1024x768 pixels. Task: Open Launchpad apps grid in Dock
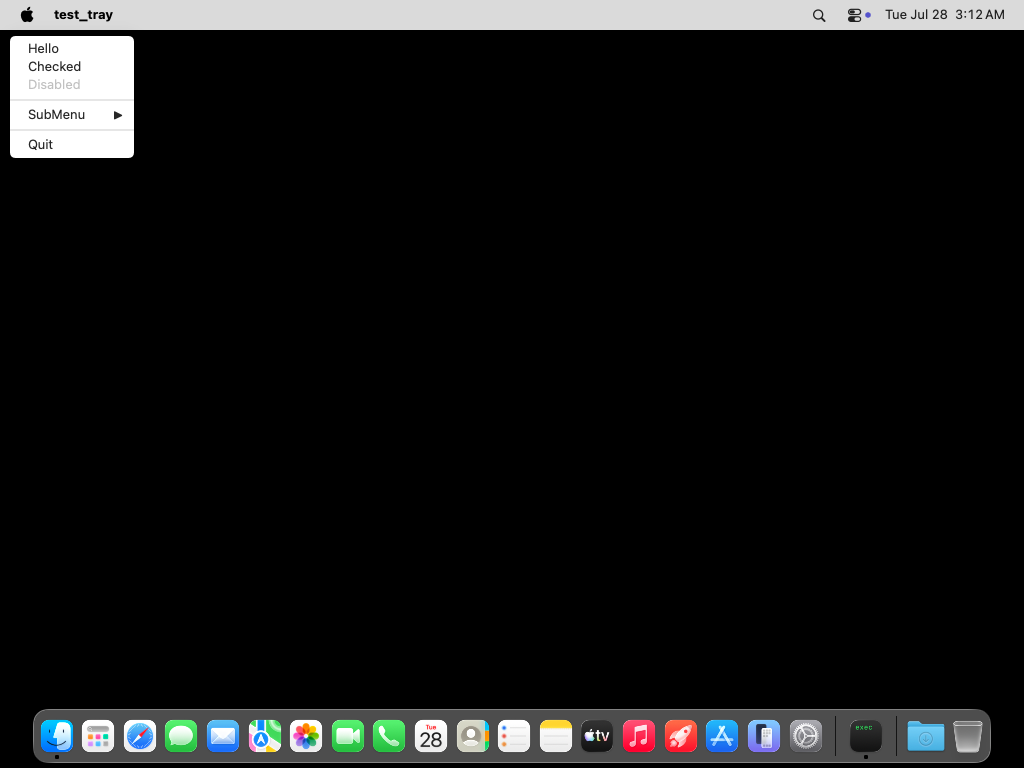98,736
